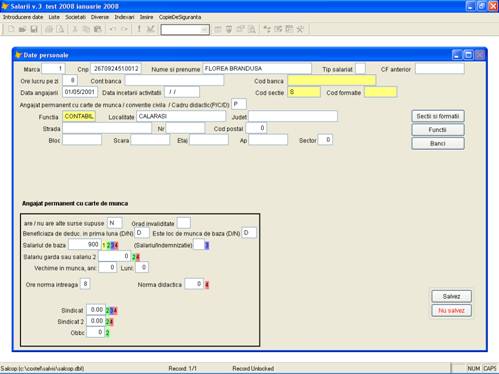499x374 pixels.
Task: Open the Liste menu
Action: 54,17
